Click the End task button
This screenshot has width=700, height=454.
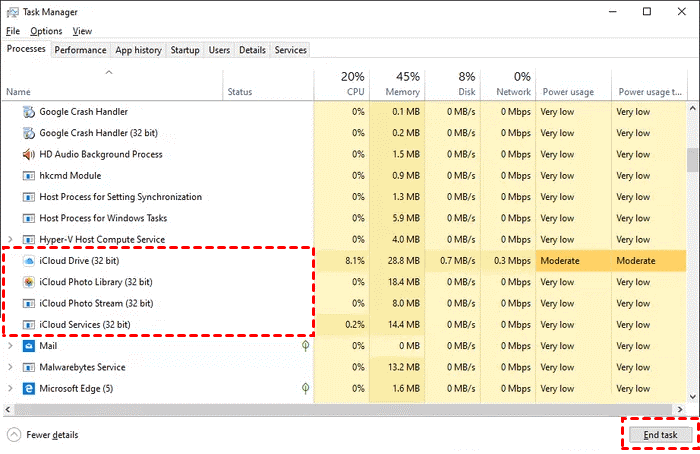pyautogui.click(x=660, y=435)
